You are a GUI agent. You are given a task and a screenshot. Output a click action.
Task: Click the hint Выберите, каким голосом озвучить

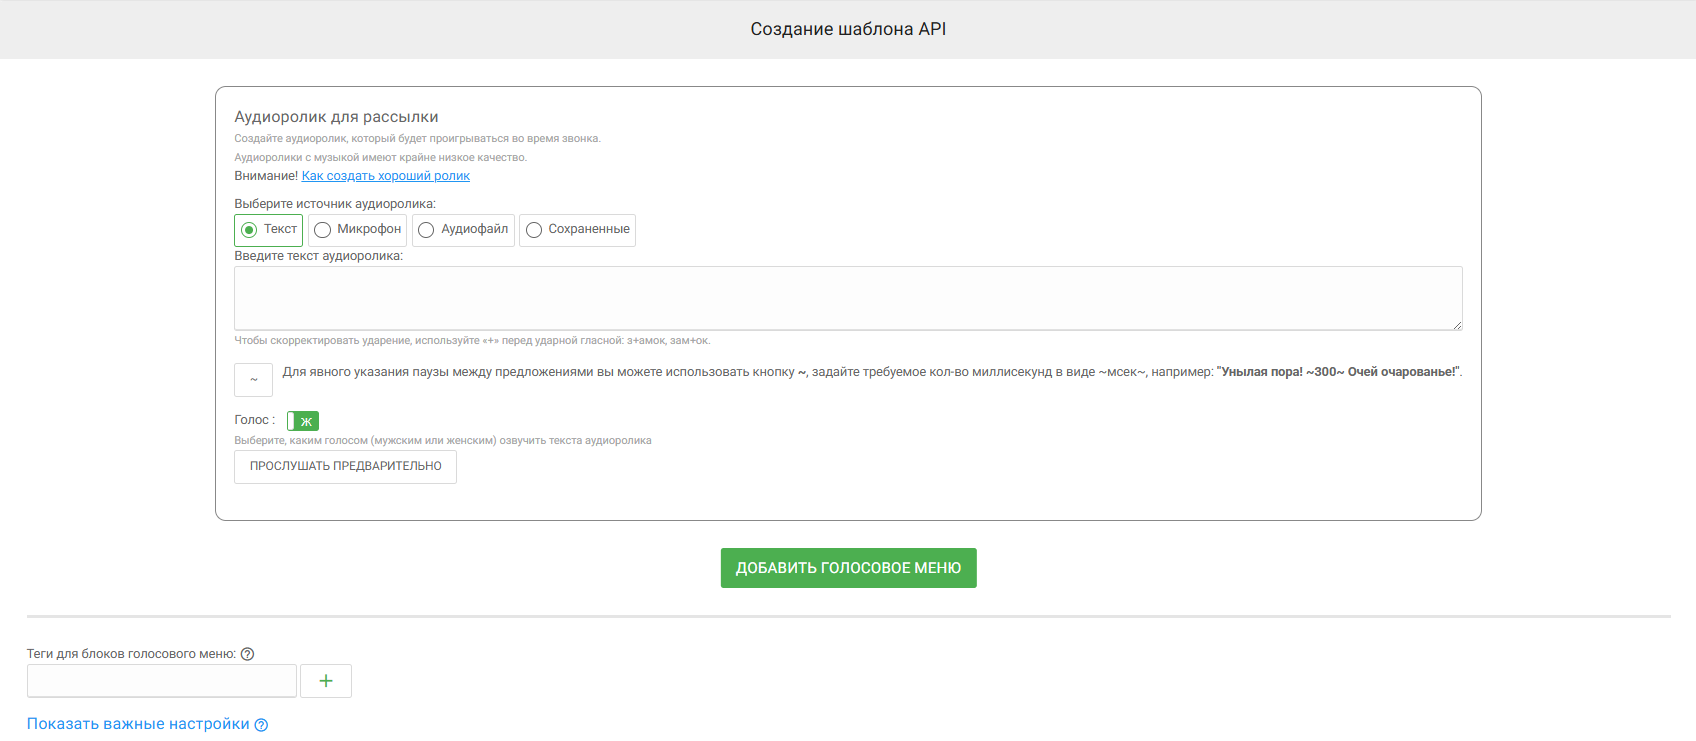443,441
